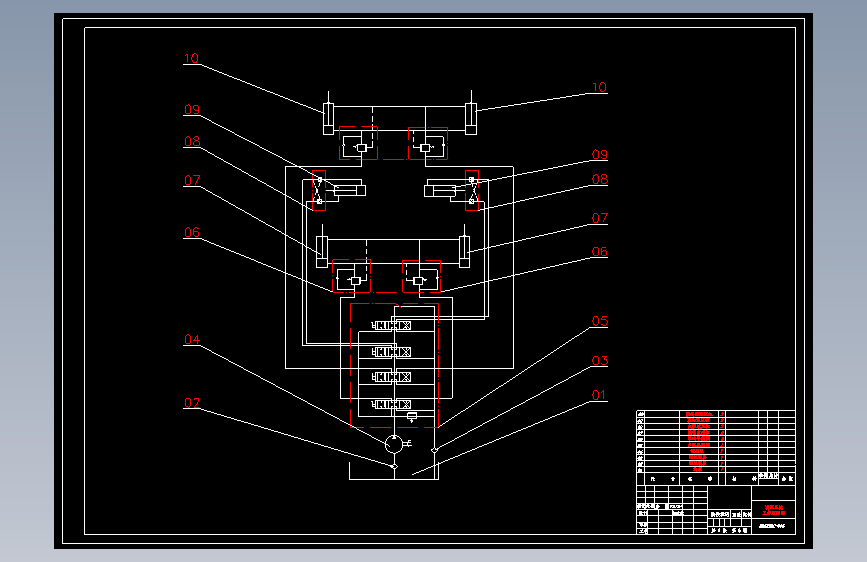Click the relief valve symbol inside the valve block
Image resolution: width=867 pixels, height=562 pixels.
(412, 417)
